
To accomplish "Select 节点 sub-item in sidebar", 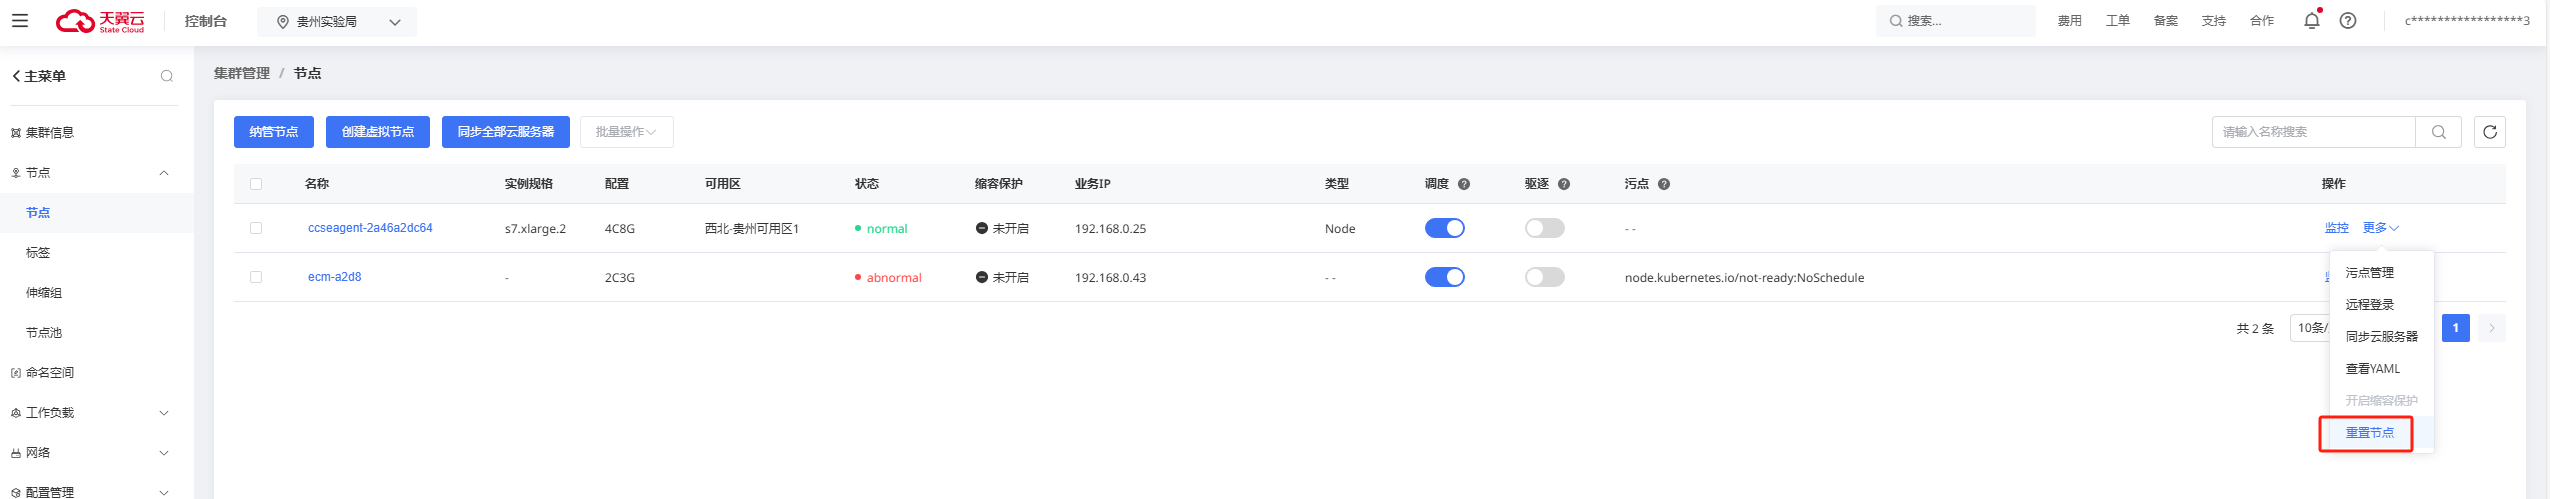I will (x=38, y=213).
